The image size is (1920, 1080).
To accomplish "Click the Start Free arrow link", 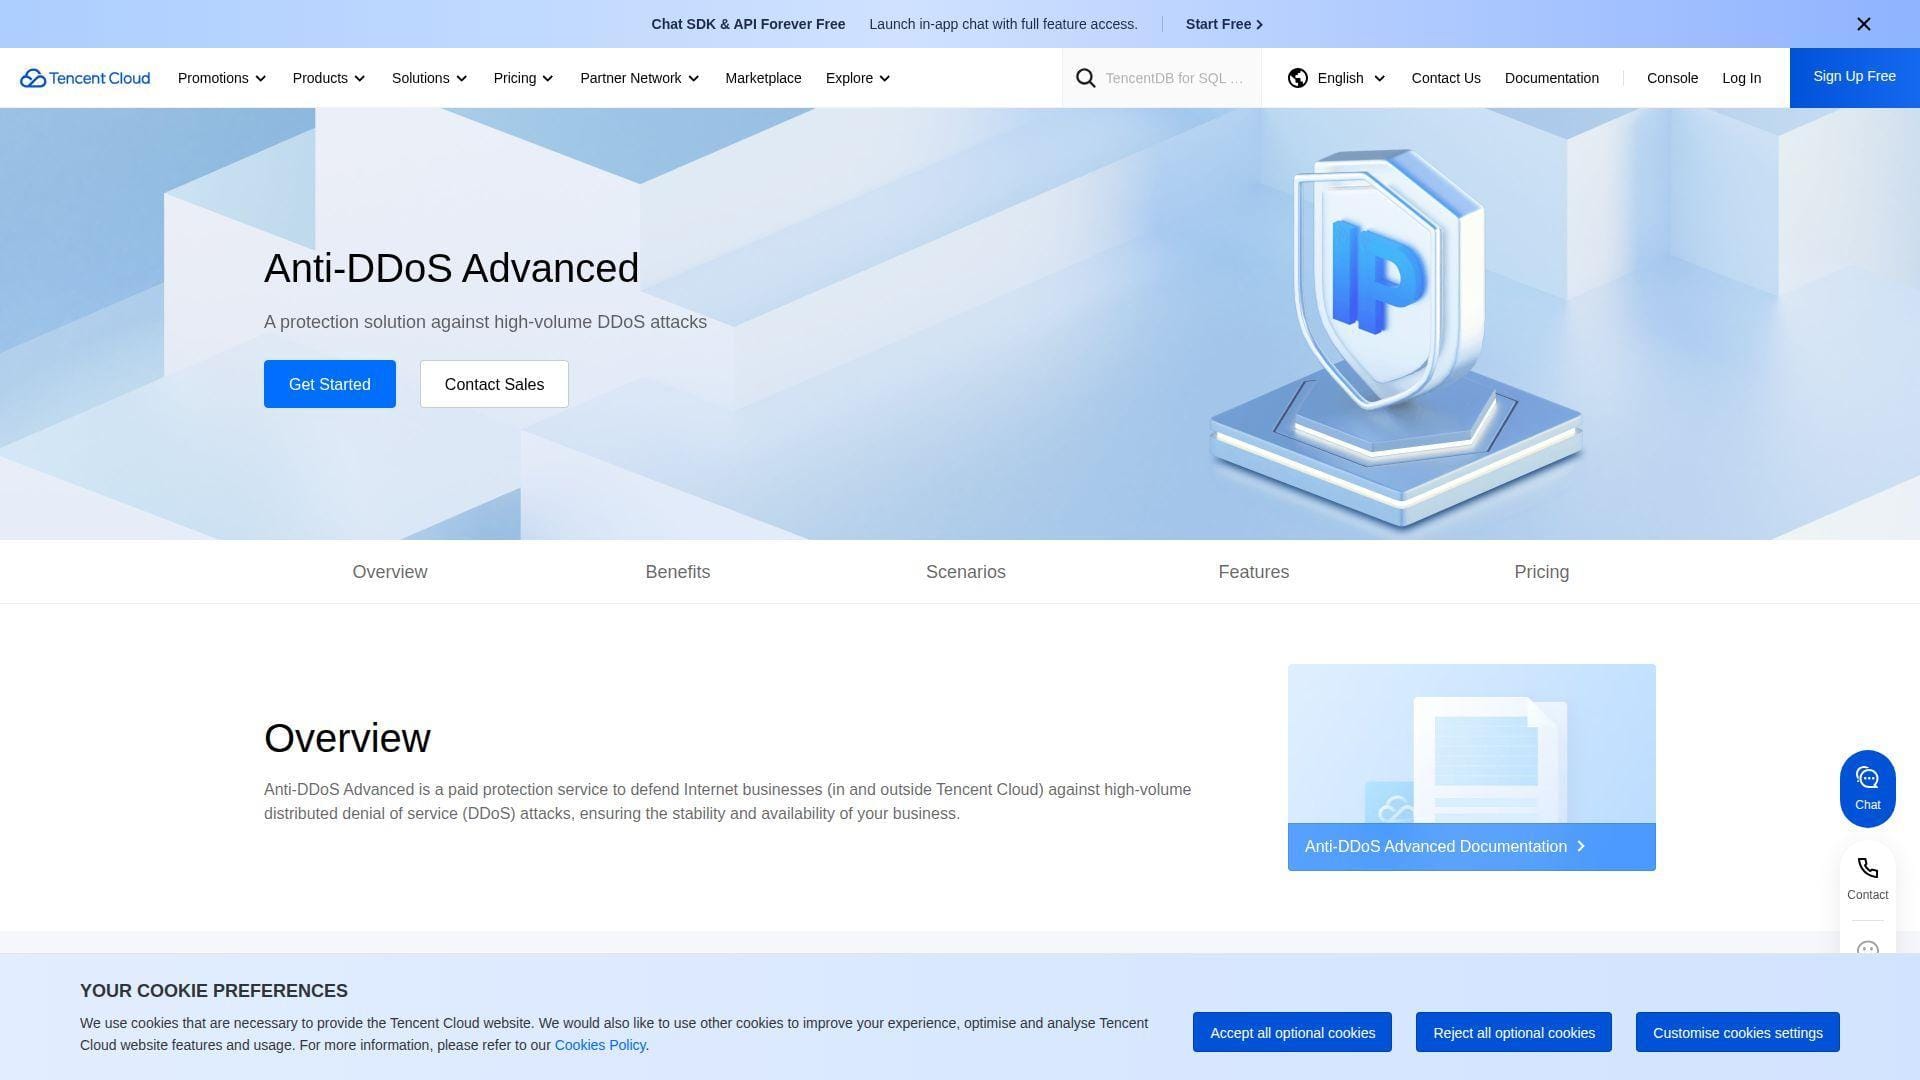I will 1224,24.
